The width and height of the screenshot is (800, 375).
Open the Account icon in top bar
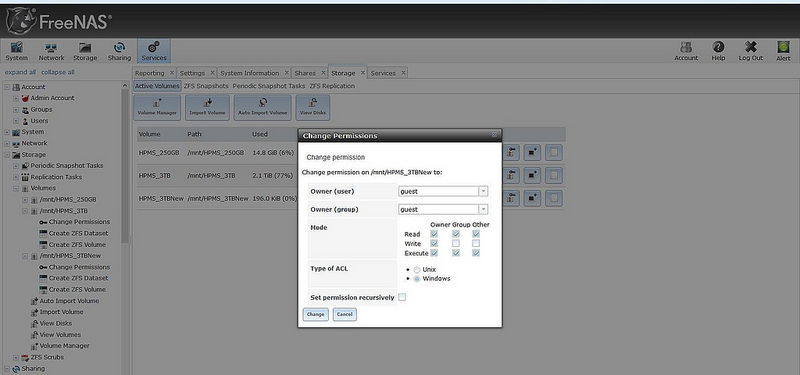tap(686, 51)
